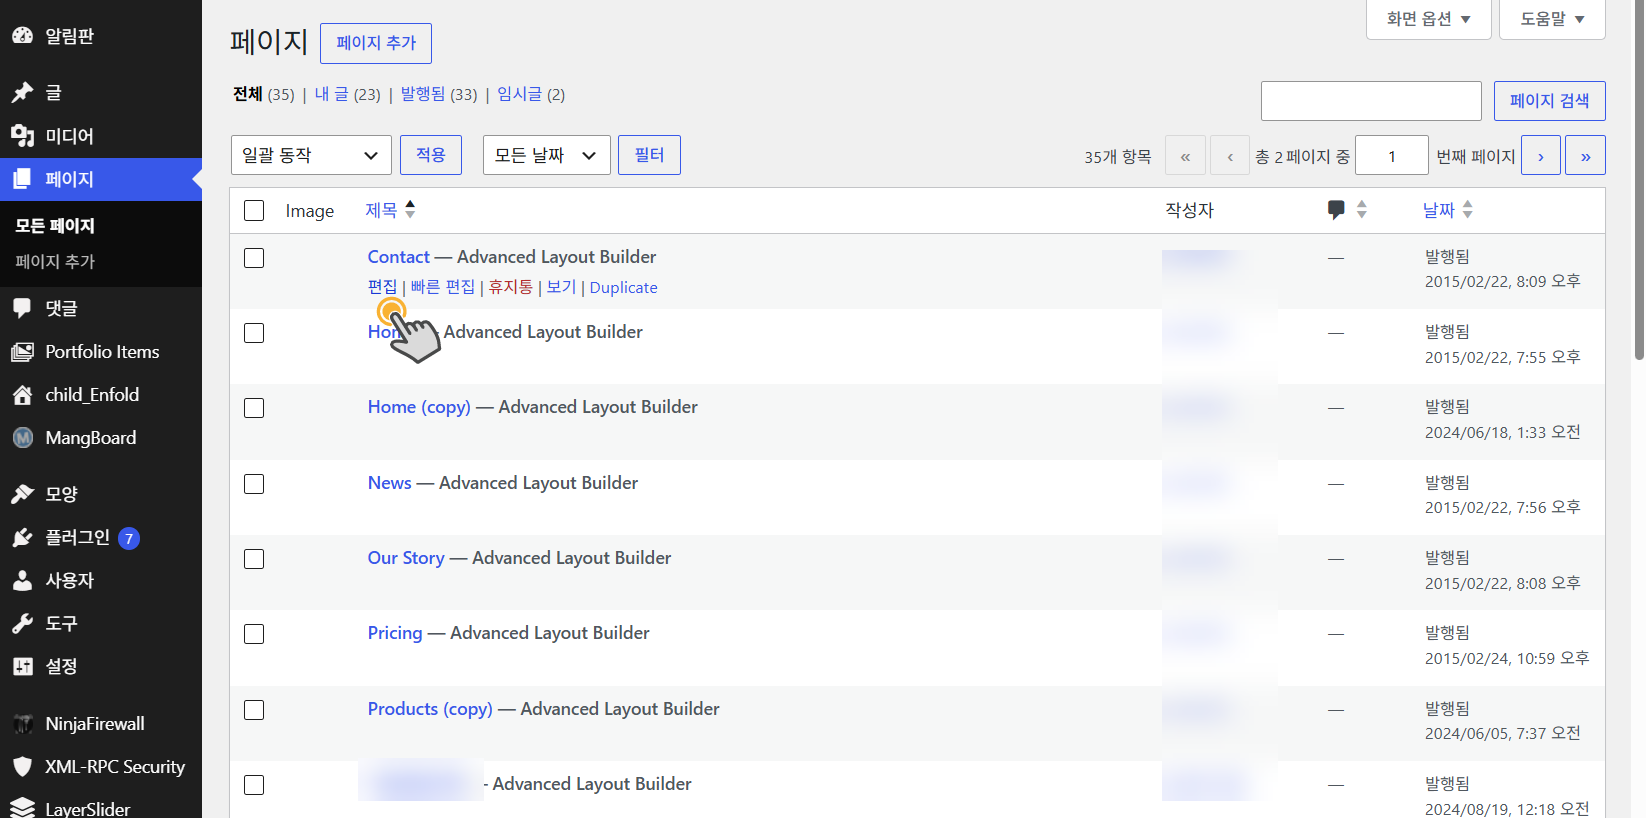Image resolution: width=1646 pixels, height=818 pixels.
Task: Click 빠른 편집 quick edit under Contact
Action: [443, 287]
